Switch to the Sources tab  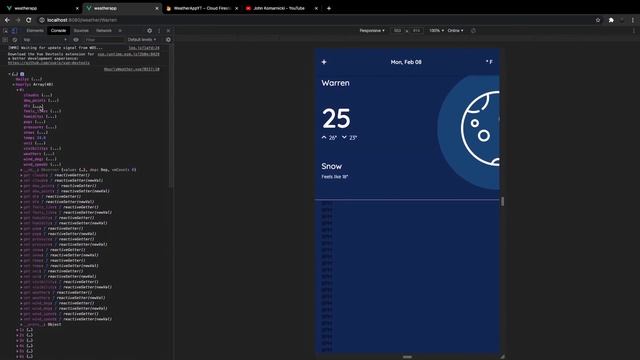click(81, 31)
